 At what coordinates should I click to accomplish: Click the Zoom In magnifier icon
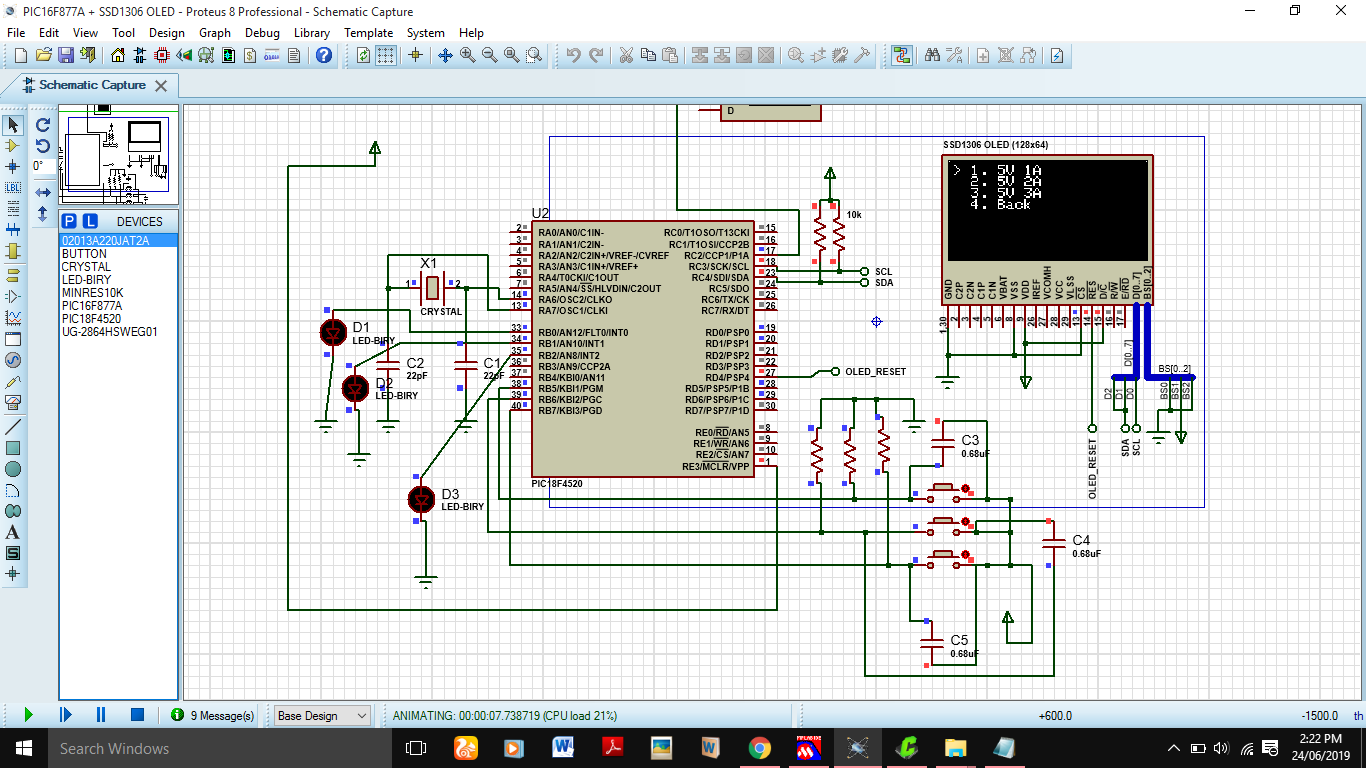468,55
